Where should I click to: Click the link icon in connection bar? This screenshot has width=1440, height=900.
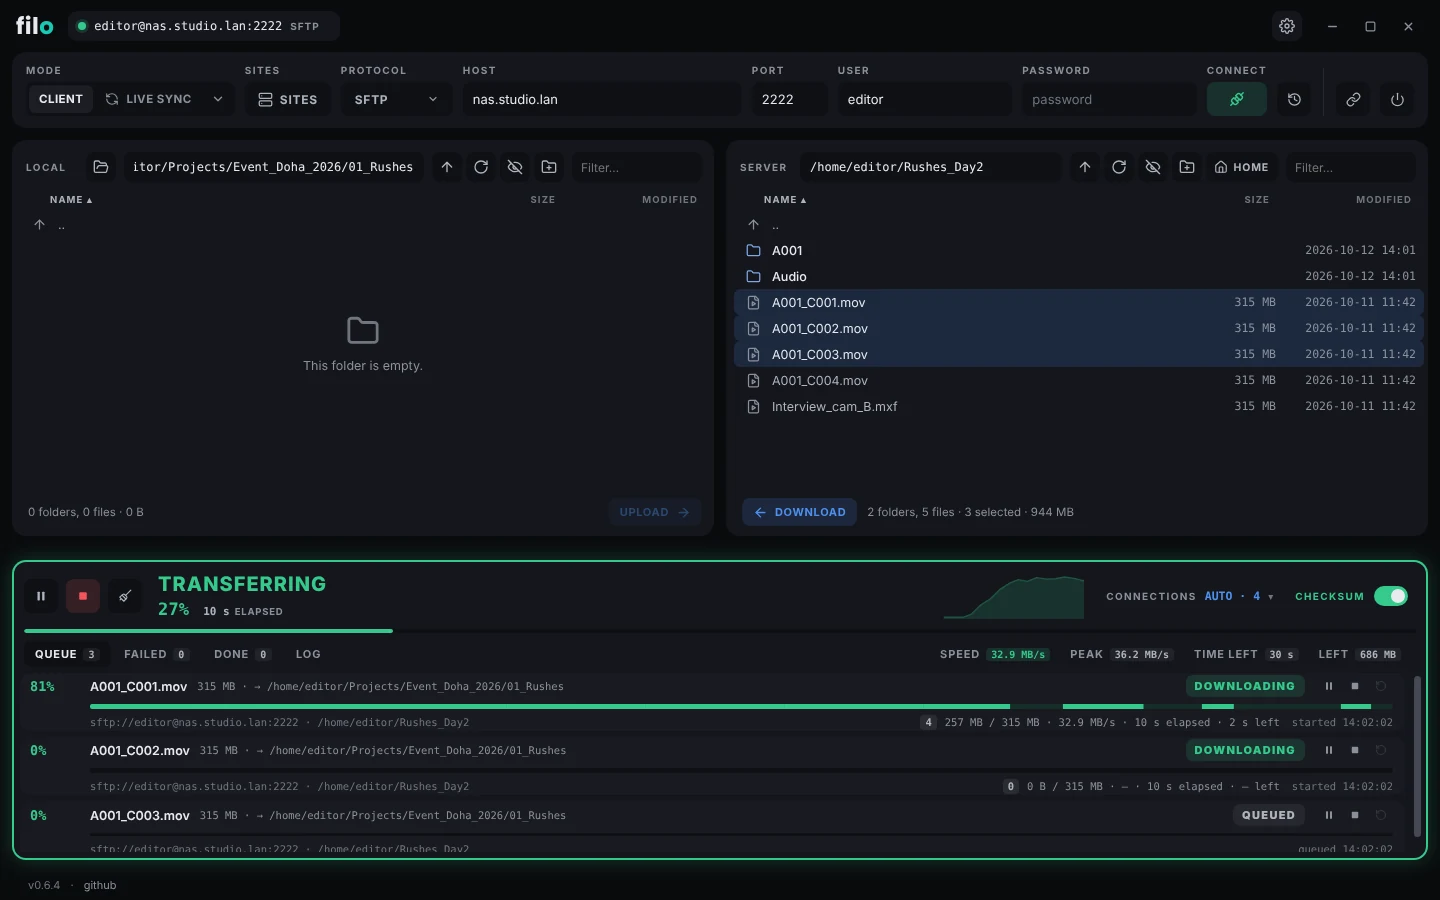coord(1353,99)
